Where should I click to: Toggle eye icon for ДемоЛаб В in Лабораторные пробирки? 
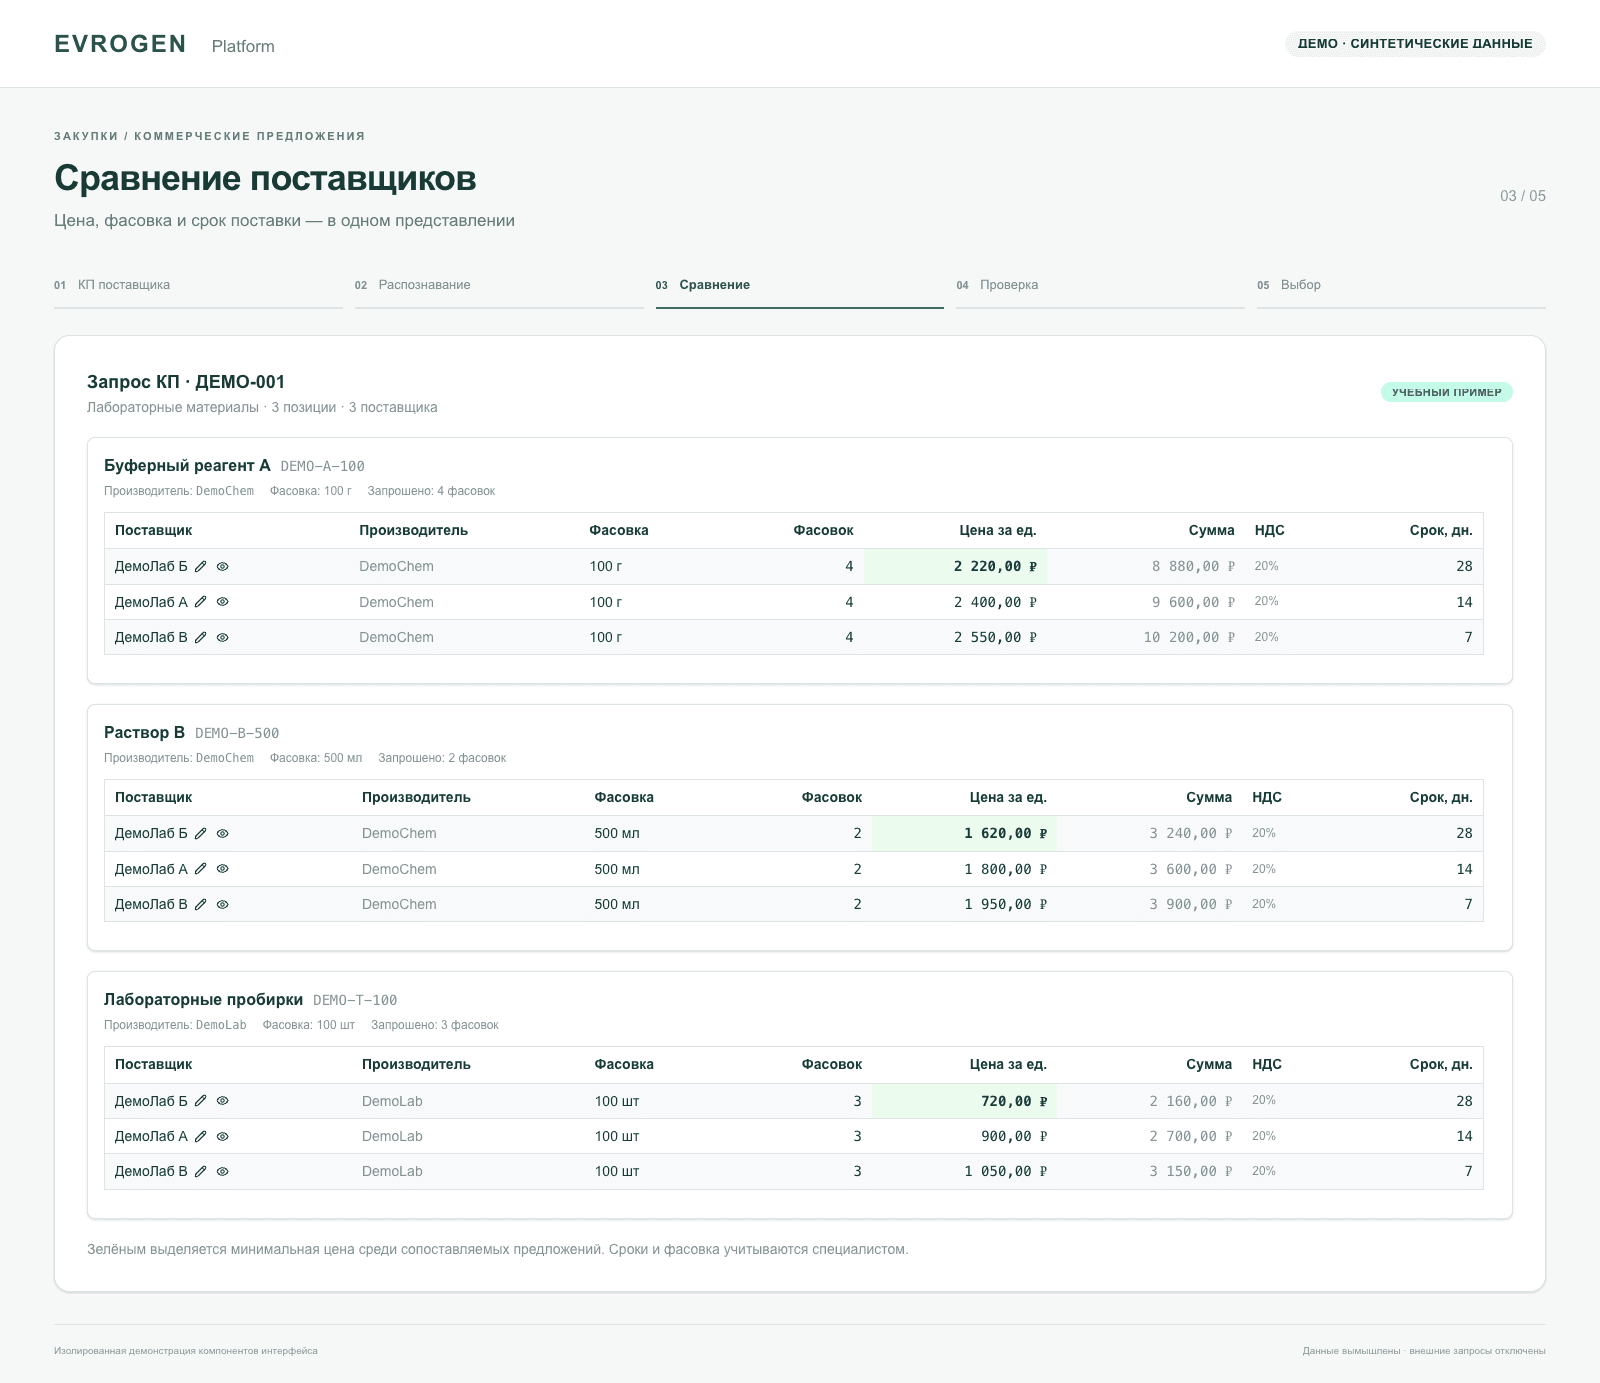point(223,1171)
